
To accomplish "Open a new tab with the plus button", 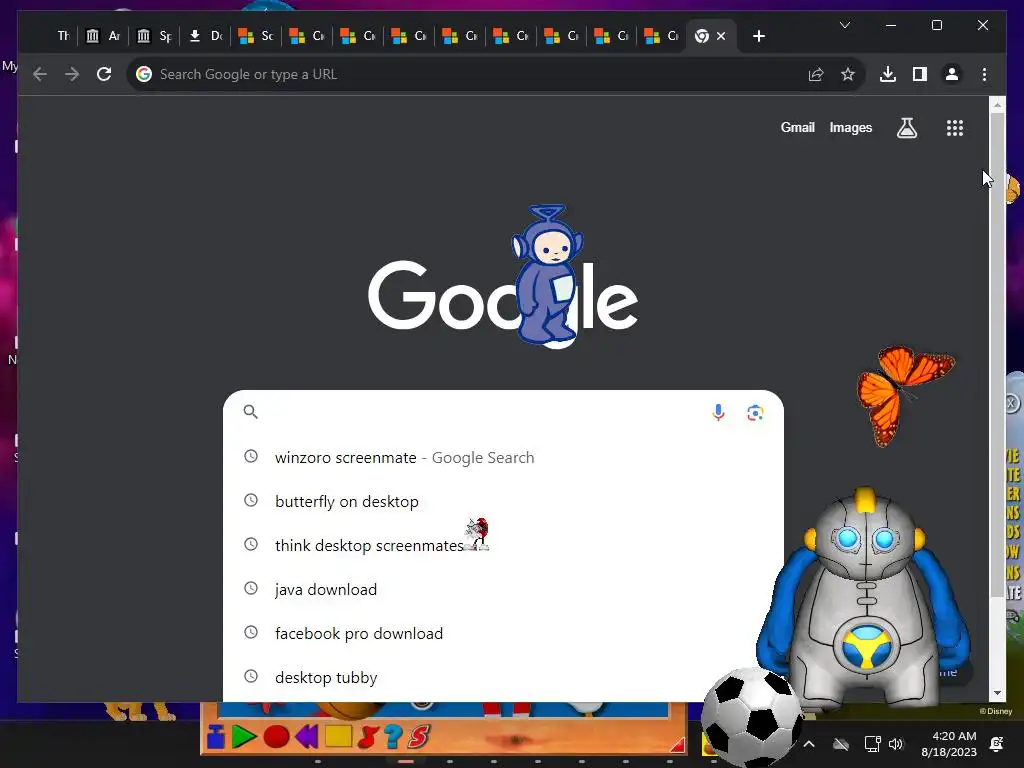I will [x=758, y=36].
